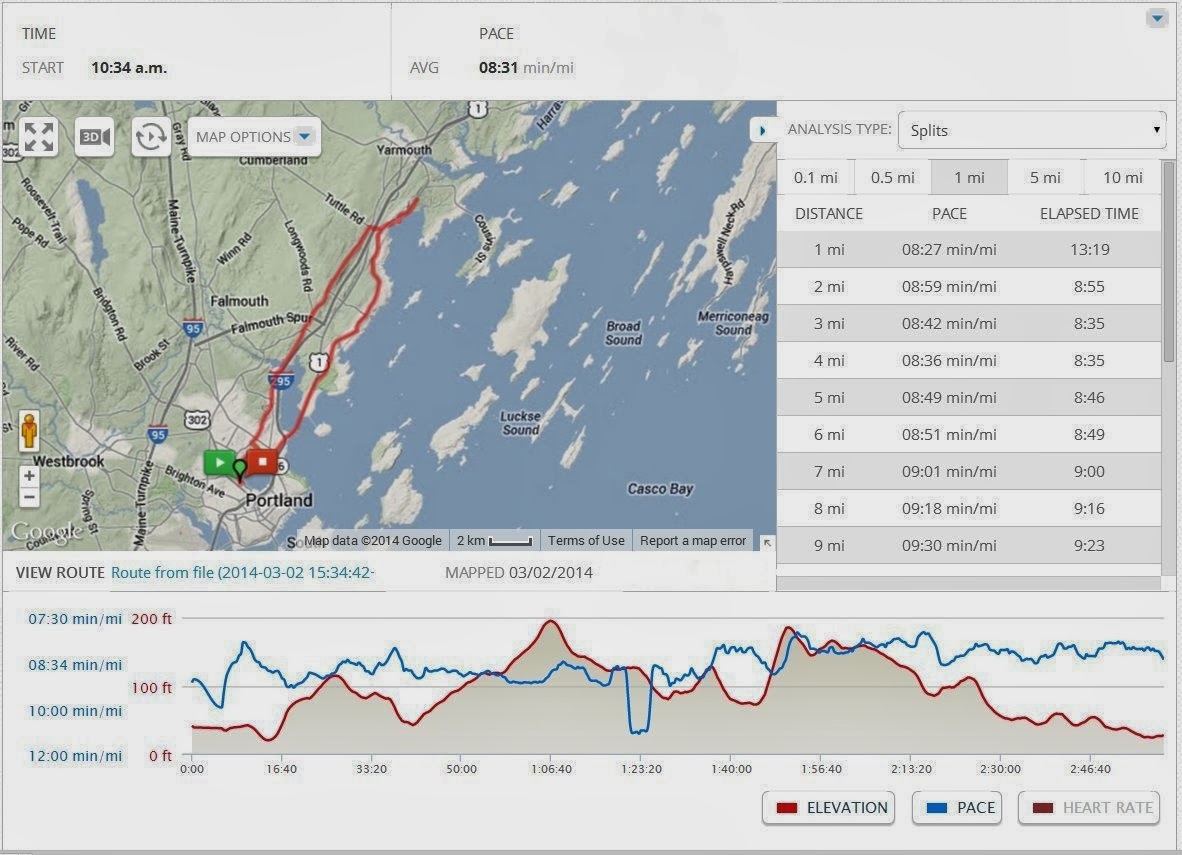Select the 5 mi split tab
Screen dimensions: 1182x855
click(1045, 178)
